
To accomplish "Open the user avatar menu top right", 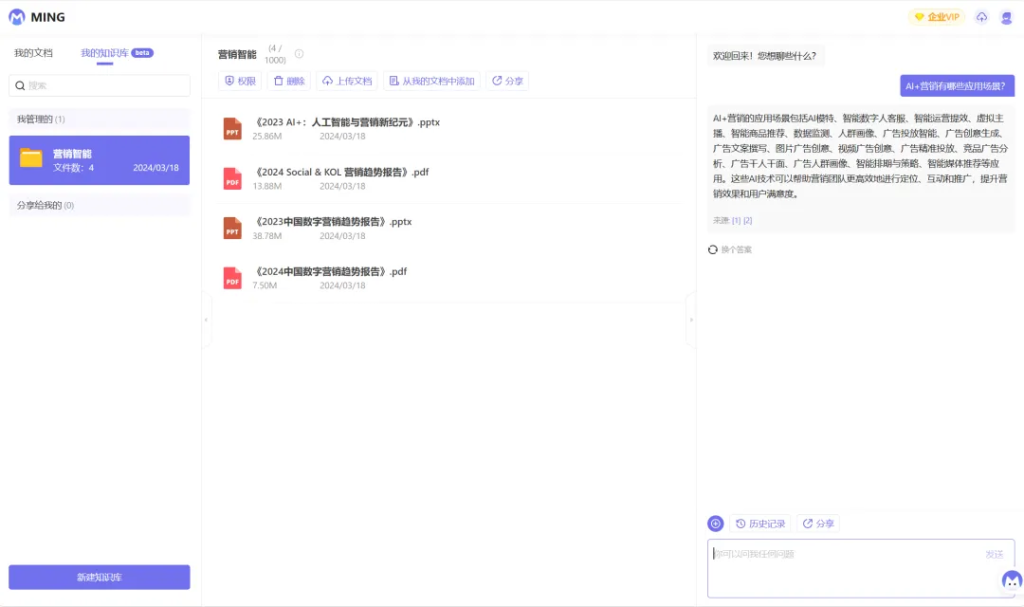I will point(1008,16).
